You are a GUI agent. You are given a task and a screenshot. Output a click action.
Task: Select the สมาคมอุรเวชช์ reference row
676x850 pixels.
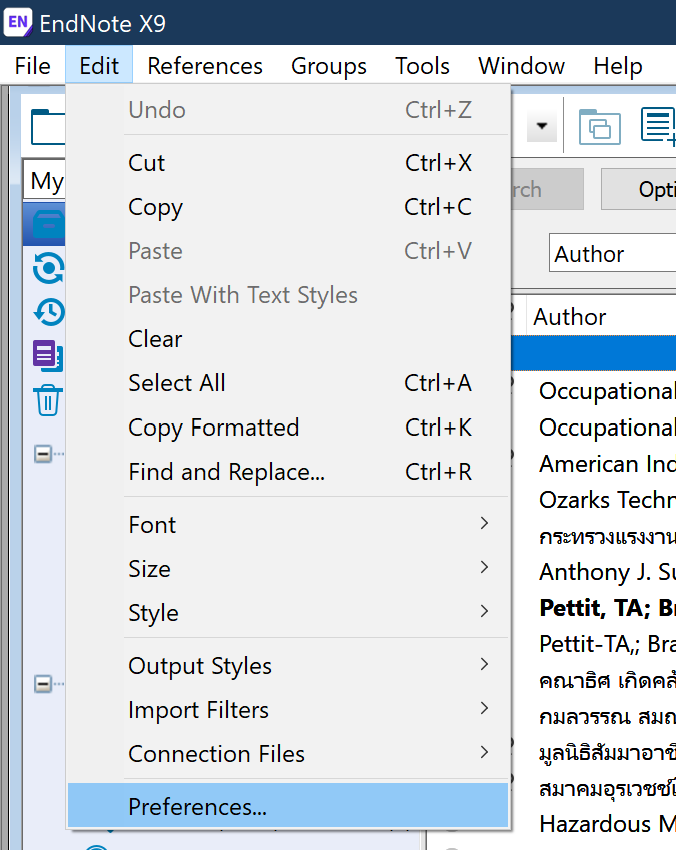(x=594, y=788)
